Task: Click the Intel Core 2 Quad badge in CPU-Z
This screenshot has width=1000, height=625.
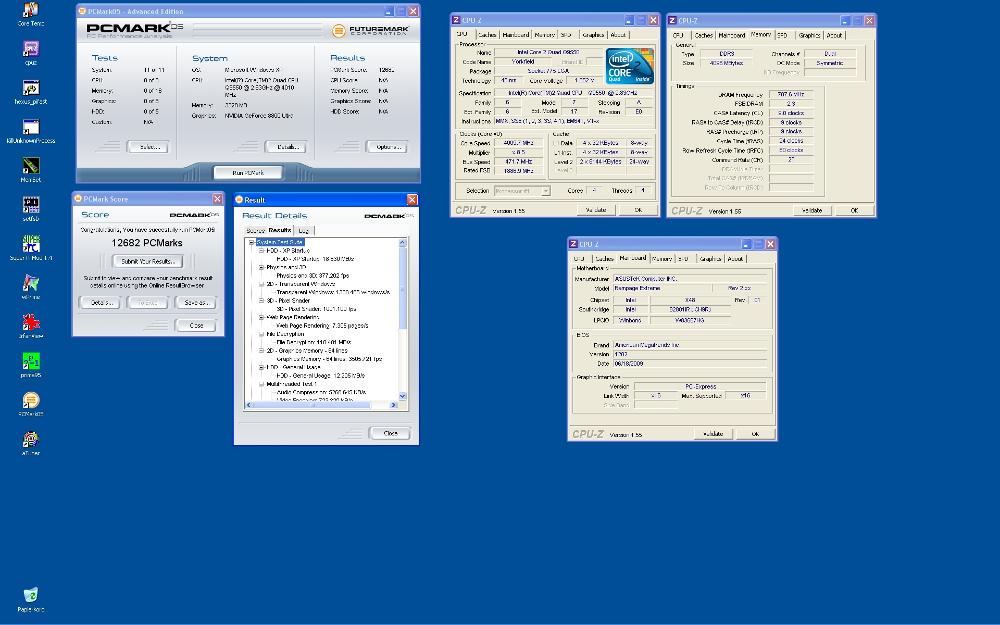Action: click(x=629, y=66)
